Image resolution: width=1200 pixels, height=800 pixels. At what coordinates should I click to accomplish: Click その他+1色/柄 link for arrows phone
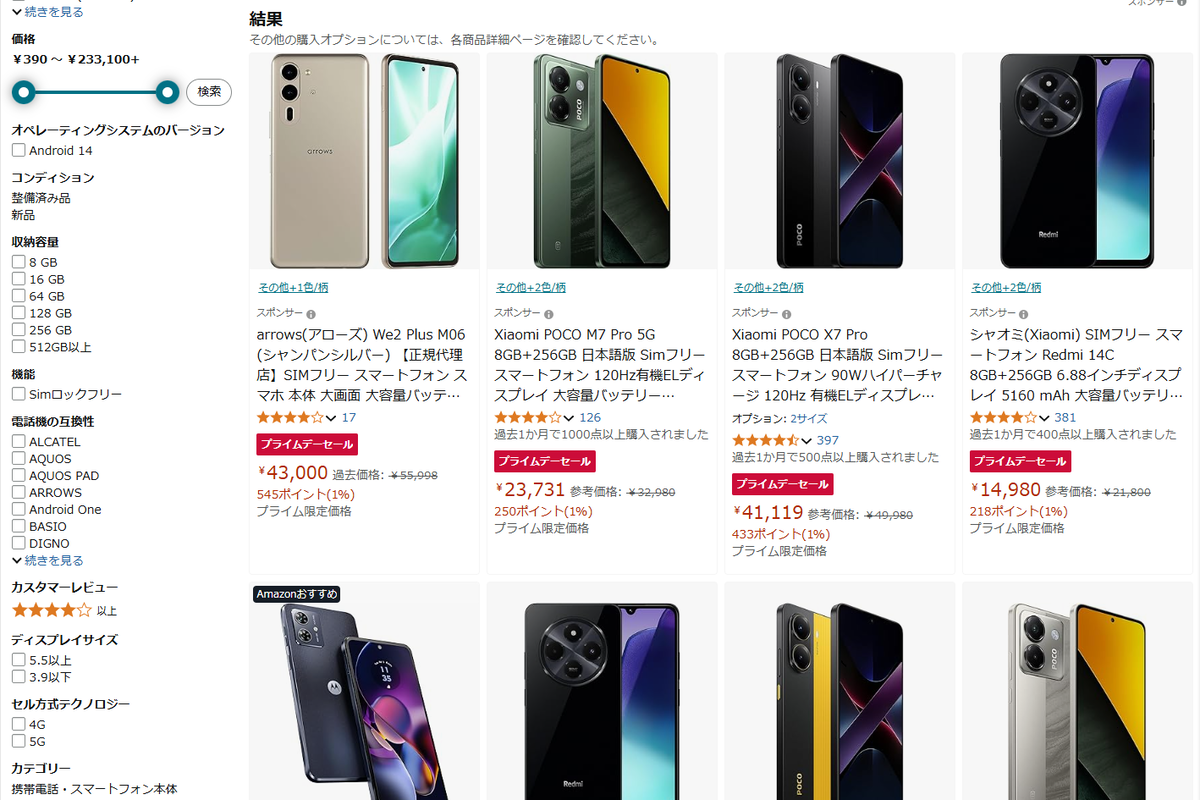click(293, 287)
